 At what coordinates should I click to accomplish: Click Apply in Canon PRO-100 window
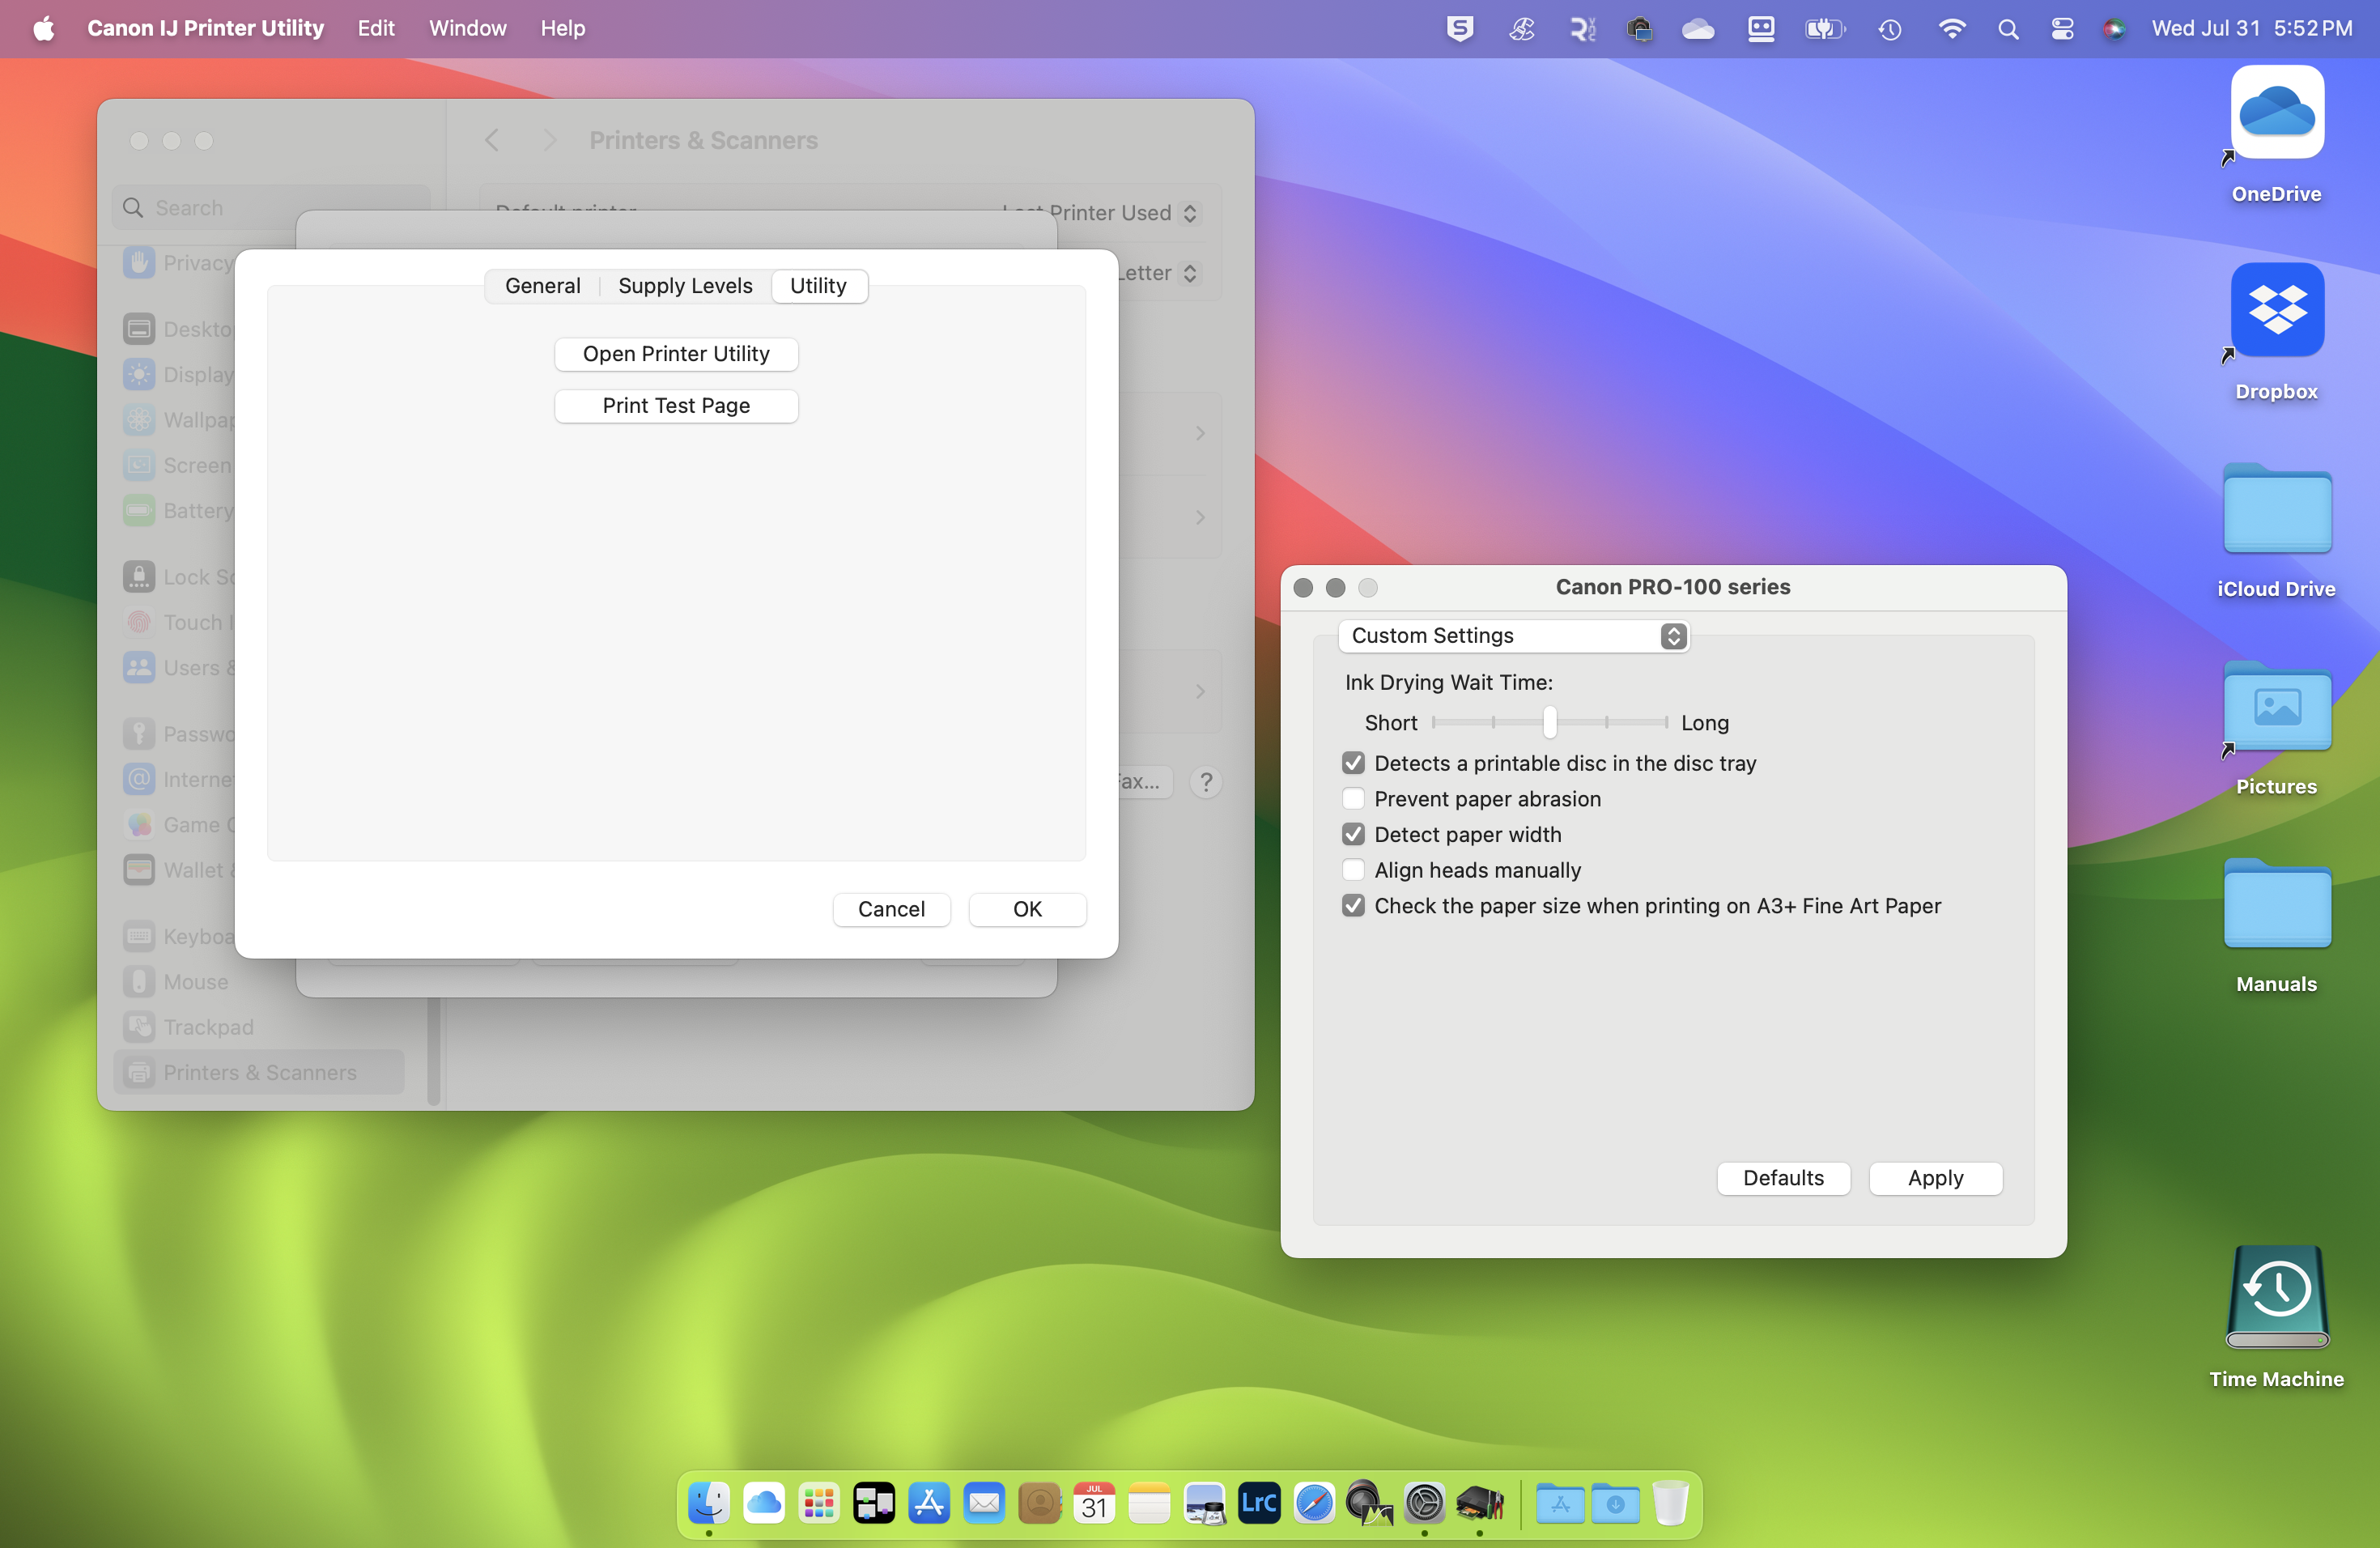click(1934, 1178)
